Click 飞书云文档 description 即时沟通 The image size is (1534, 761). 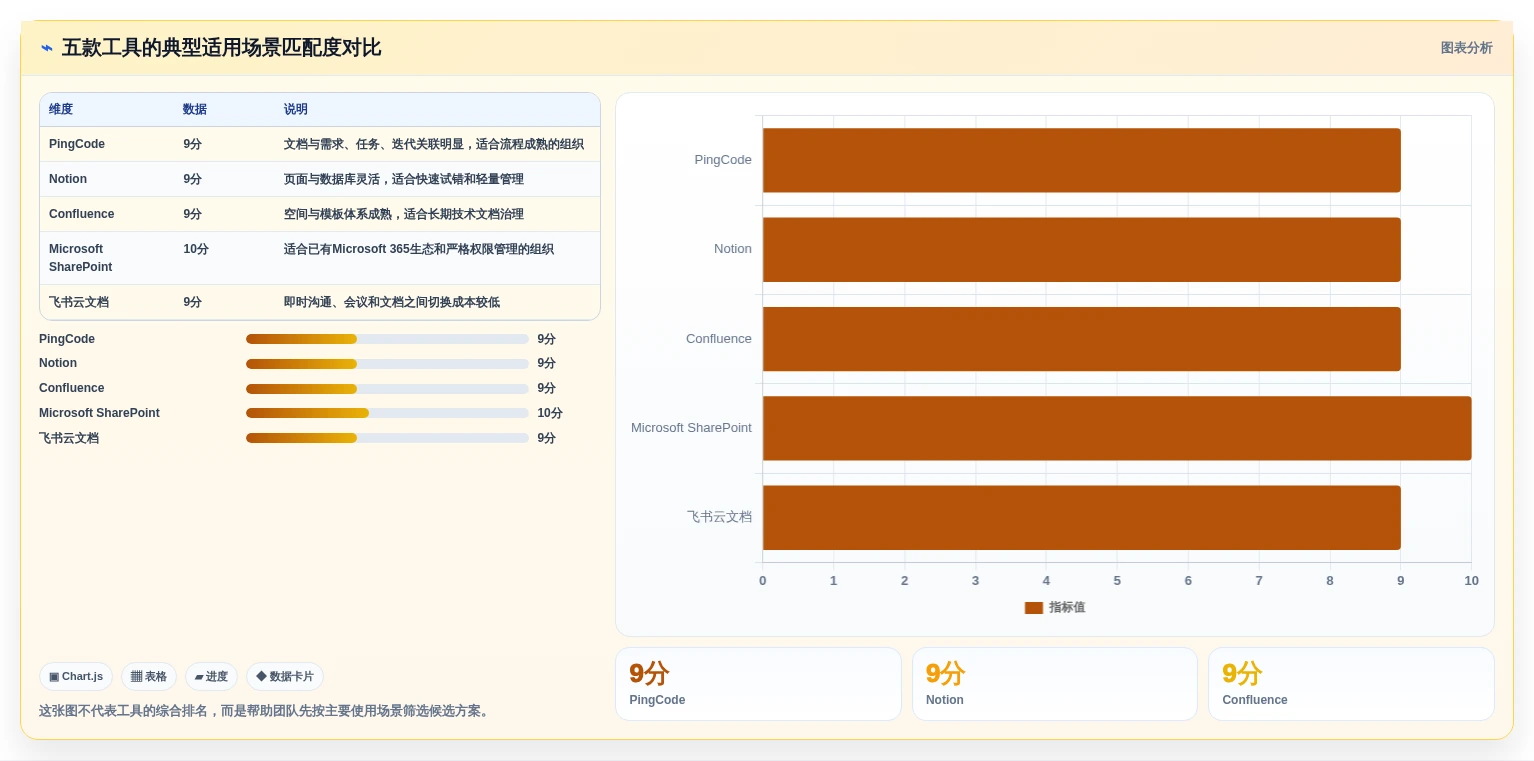tap(392, 302)
